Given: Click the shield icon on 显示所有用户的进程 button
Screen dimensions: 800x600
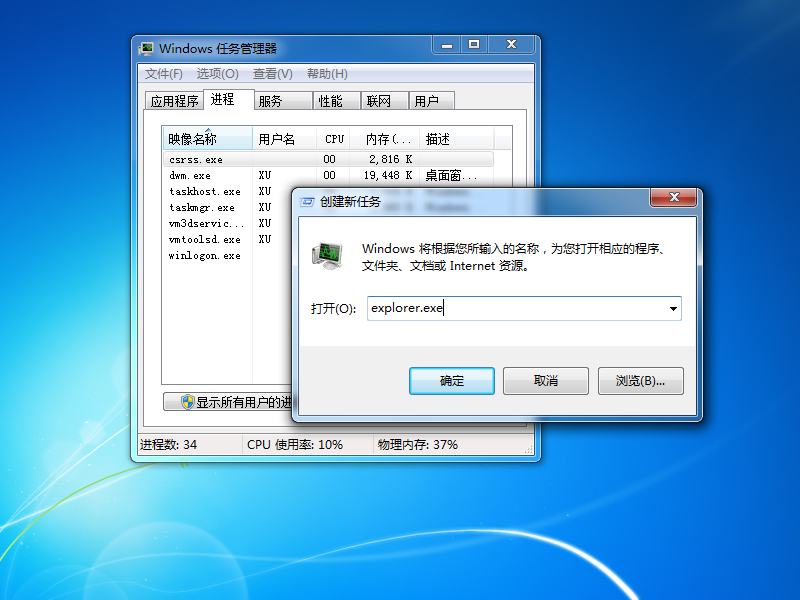Looking at the screenshot, I should click(187, 402).
